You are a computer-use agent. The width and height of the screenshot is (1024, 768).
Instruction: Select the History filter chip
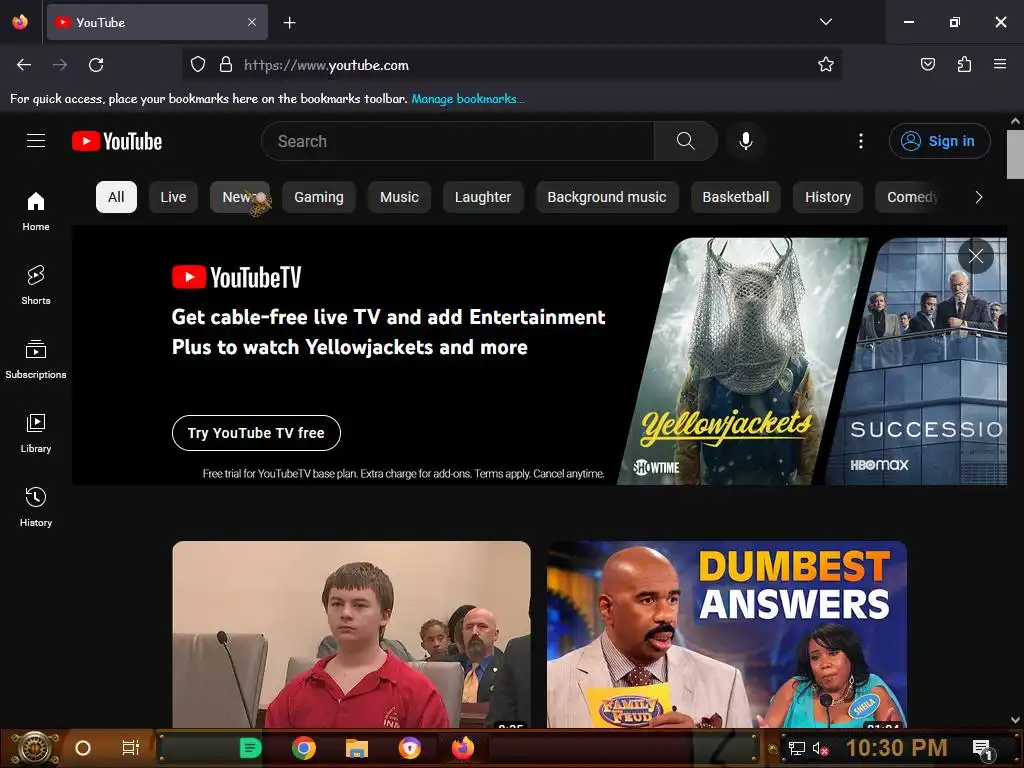pos(827,197)
